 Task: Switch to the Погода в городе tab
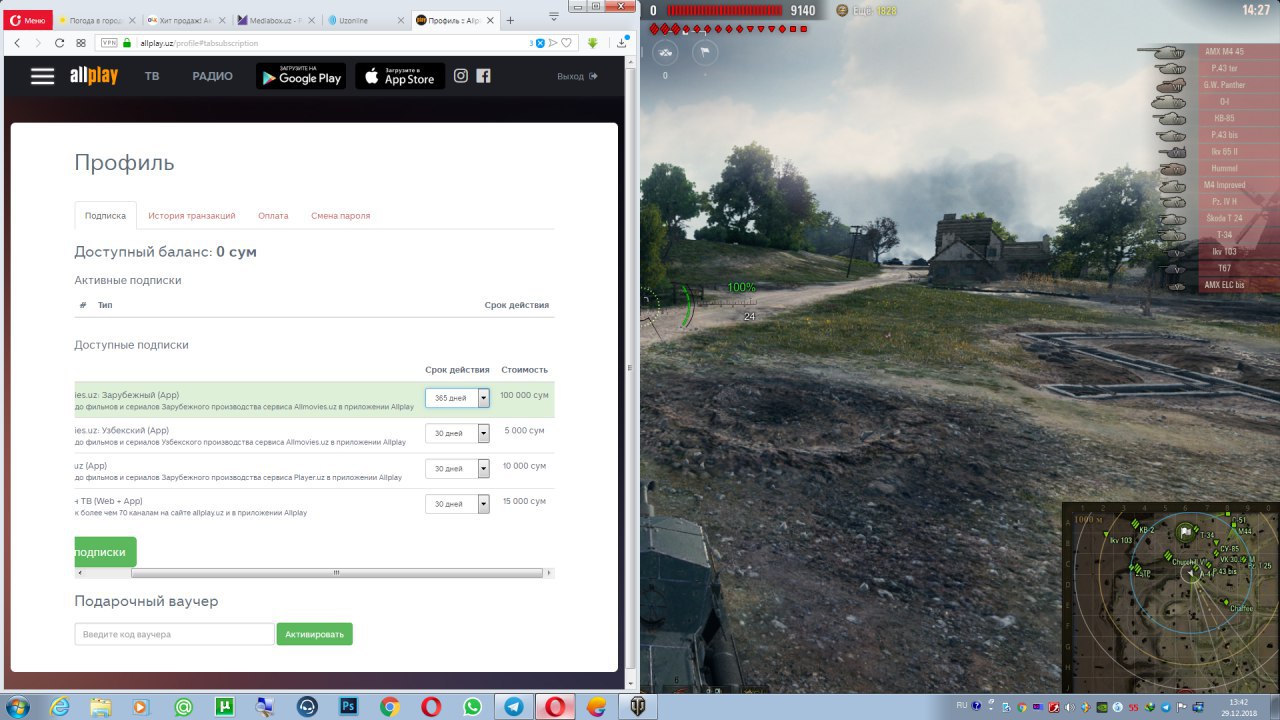tap(96, 20)
